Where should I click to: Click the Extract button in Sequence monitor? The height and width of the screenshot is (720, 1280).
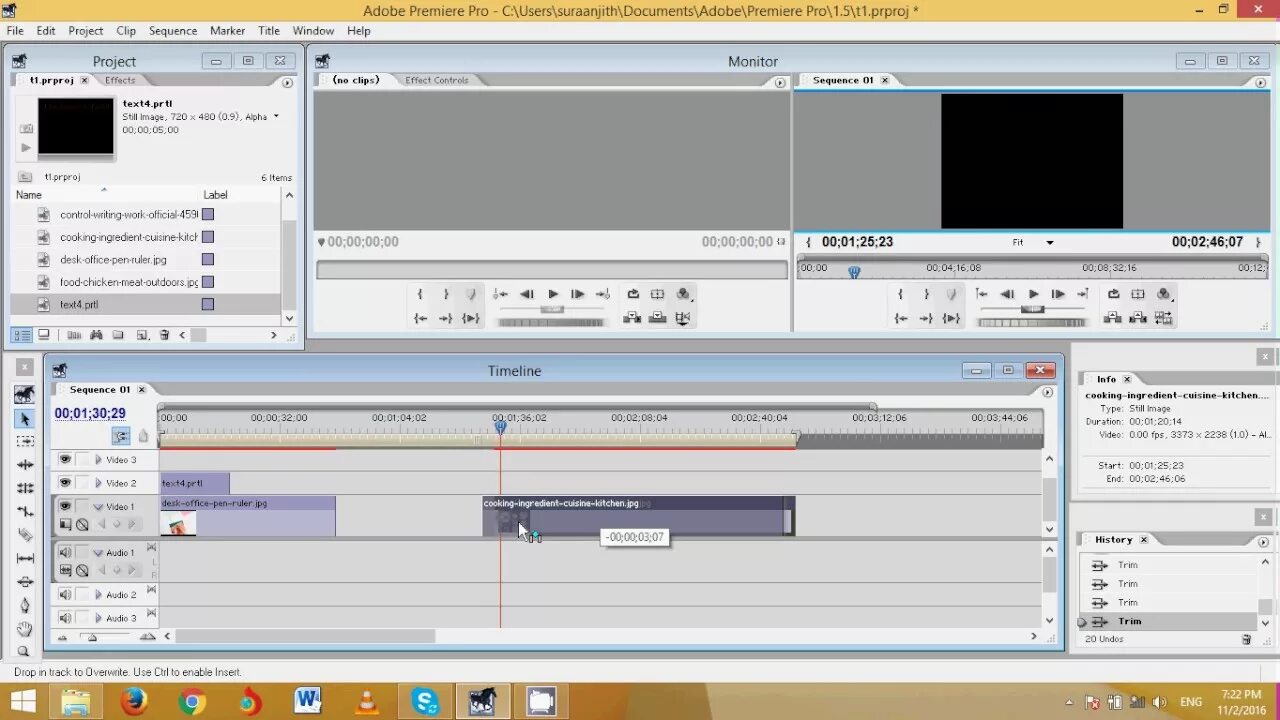pos(1138,318)
